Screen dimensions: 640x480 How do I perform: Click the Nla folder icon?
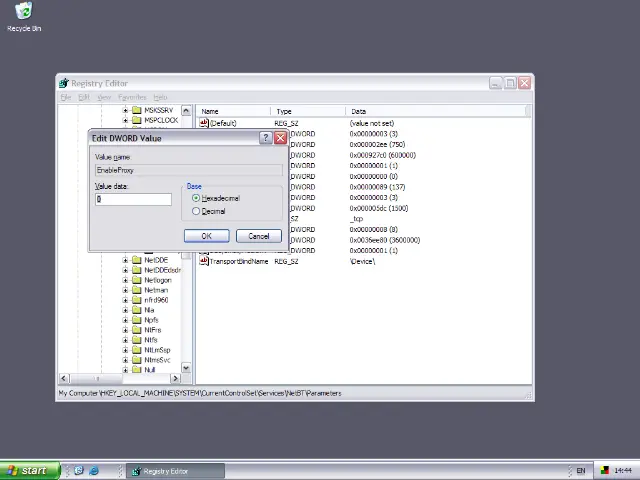[x=137, y=310]
